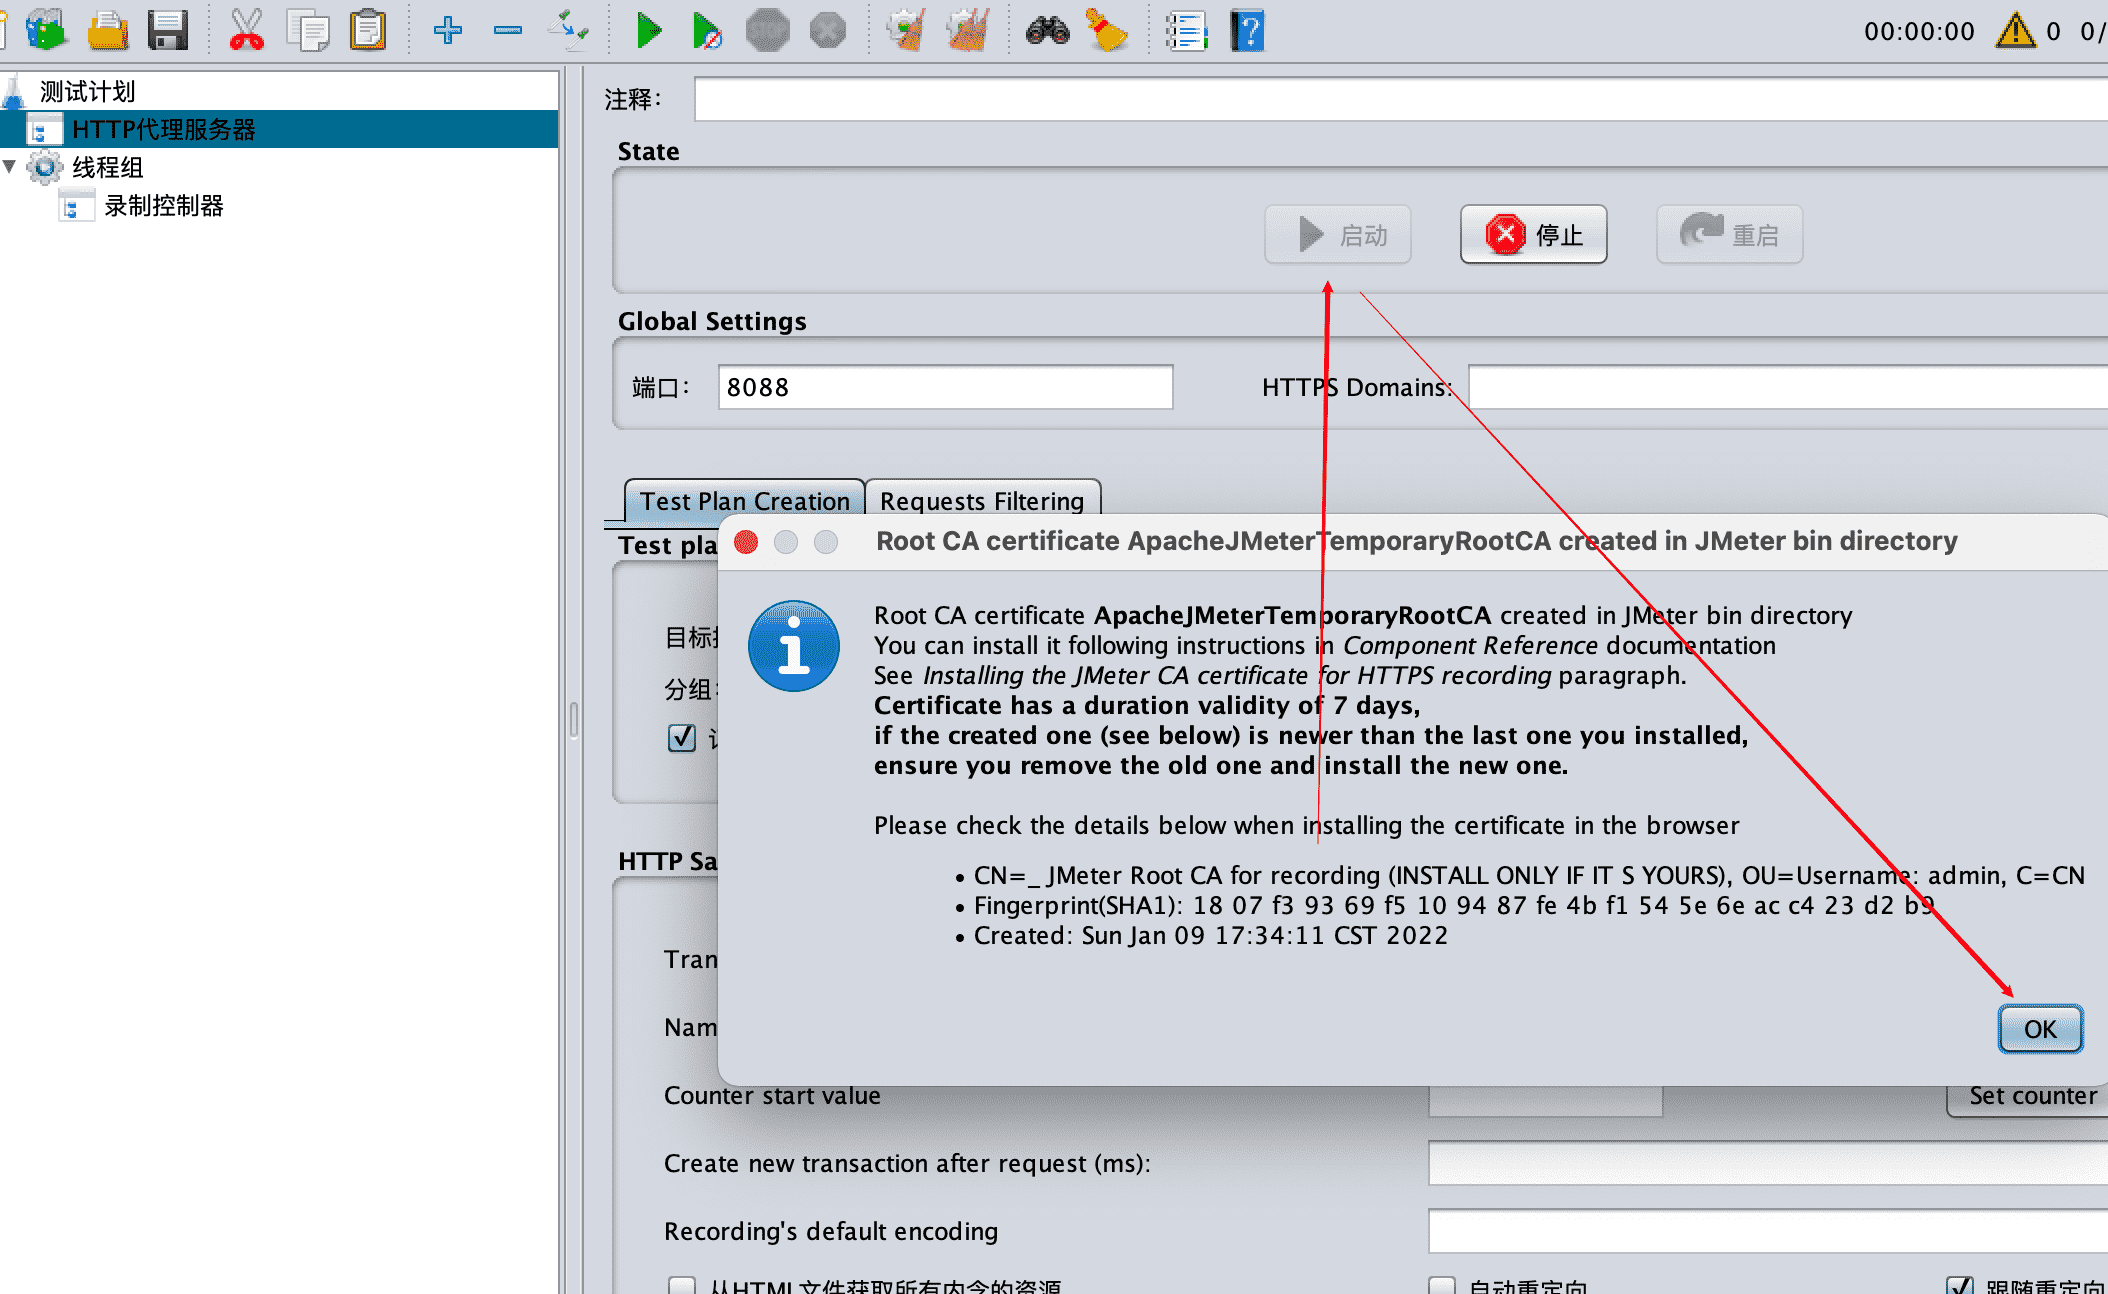Click the Toggle enable/disable icon
Image resolution: width=2108 pixels, height=1294 pixels.
pos(568,30)
